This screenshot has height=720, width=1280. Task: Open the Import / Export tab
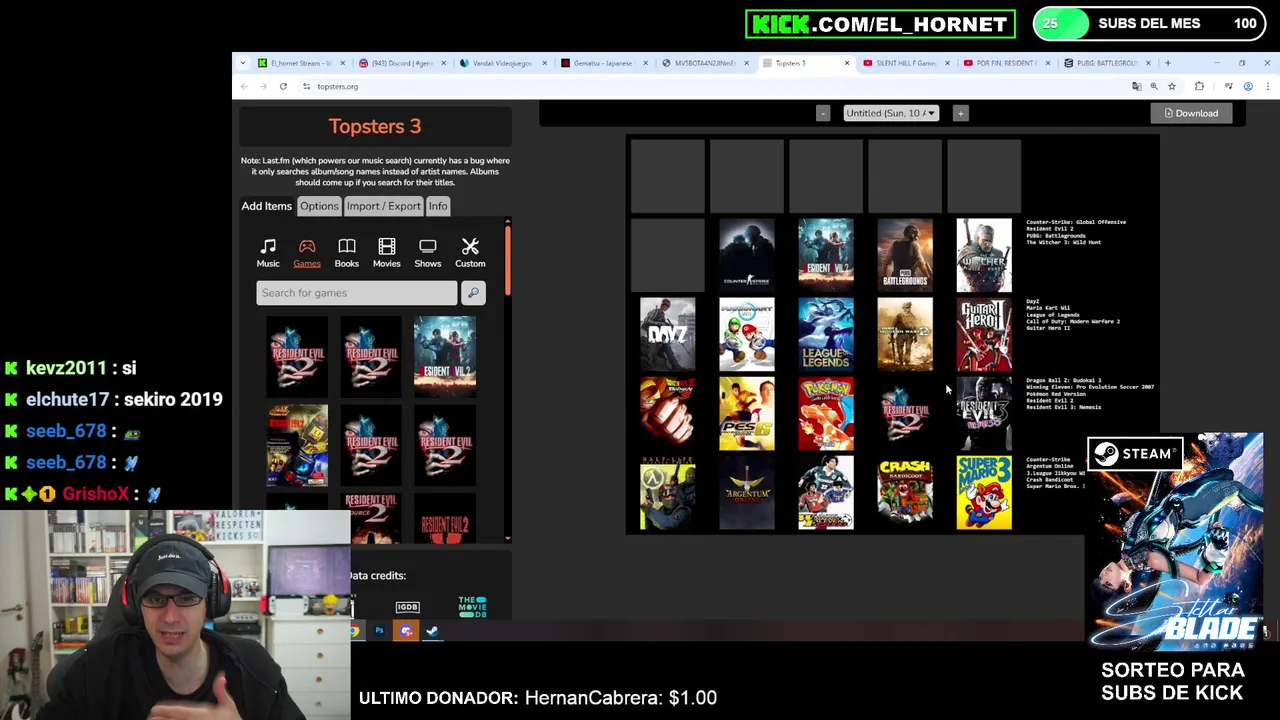point(384,206)
